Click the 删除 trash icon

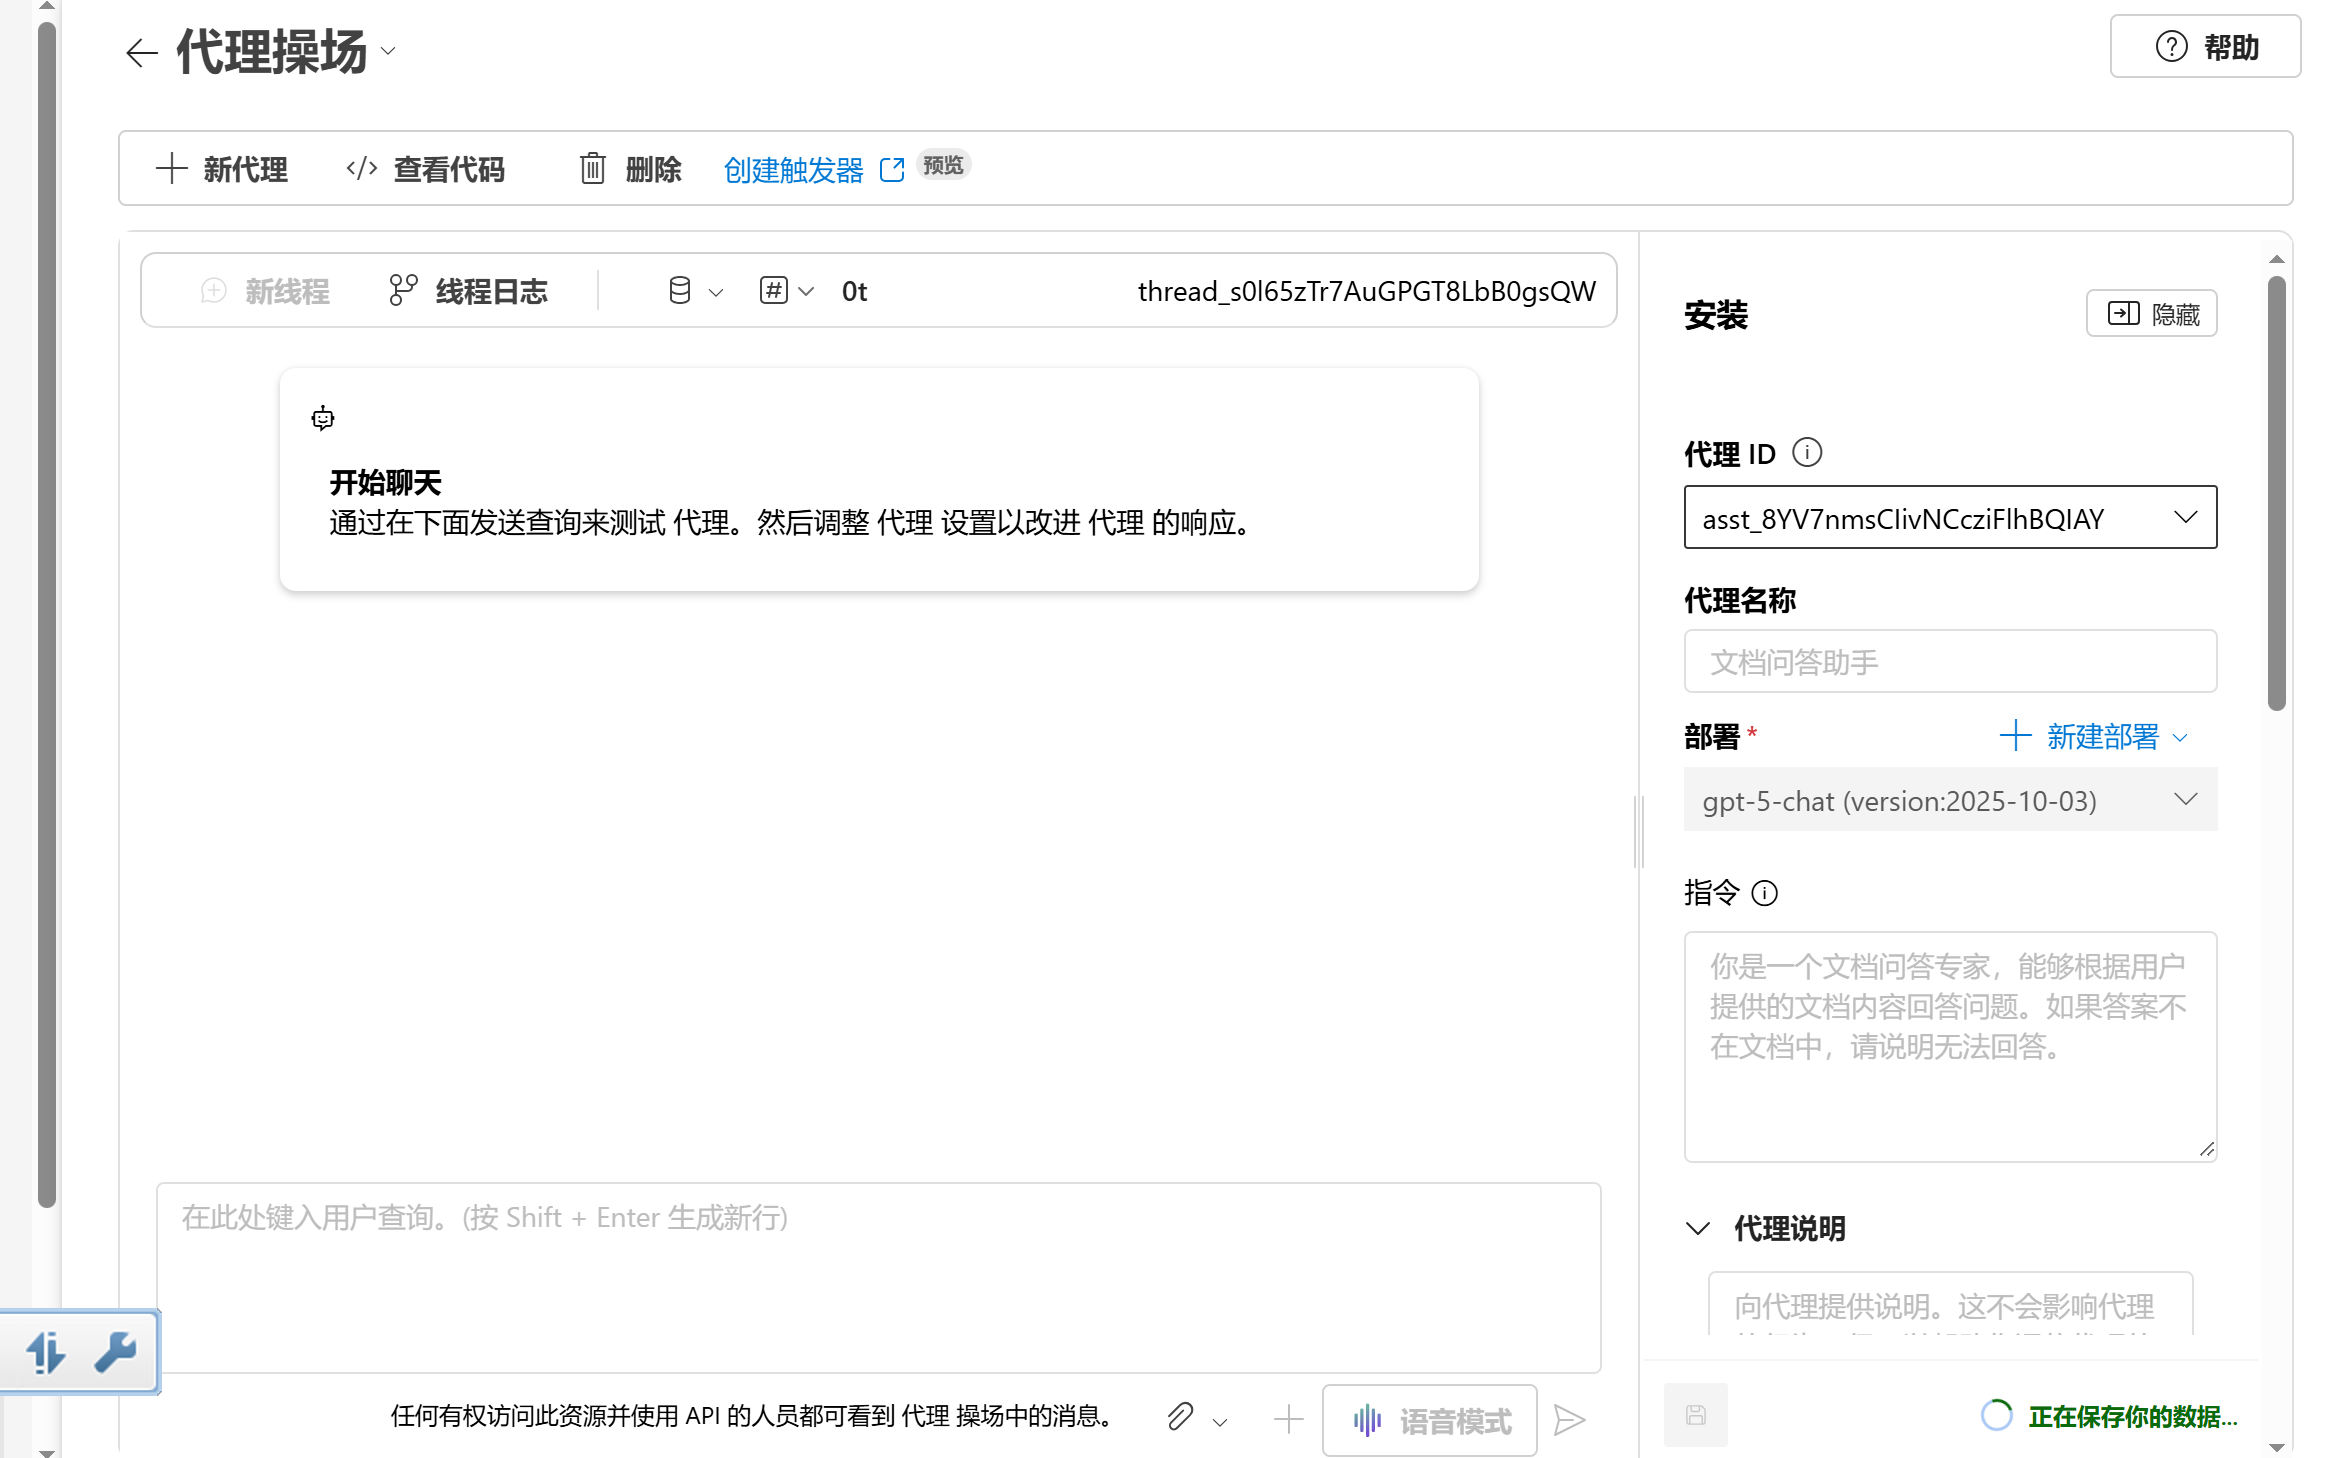pos(593,169)
